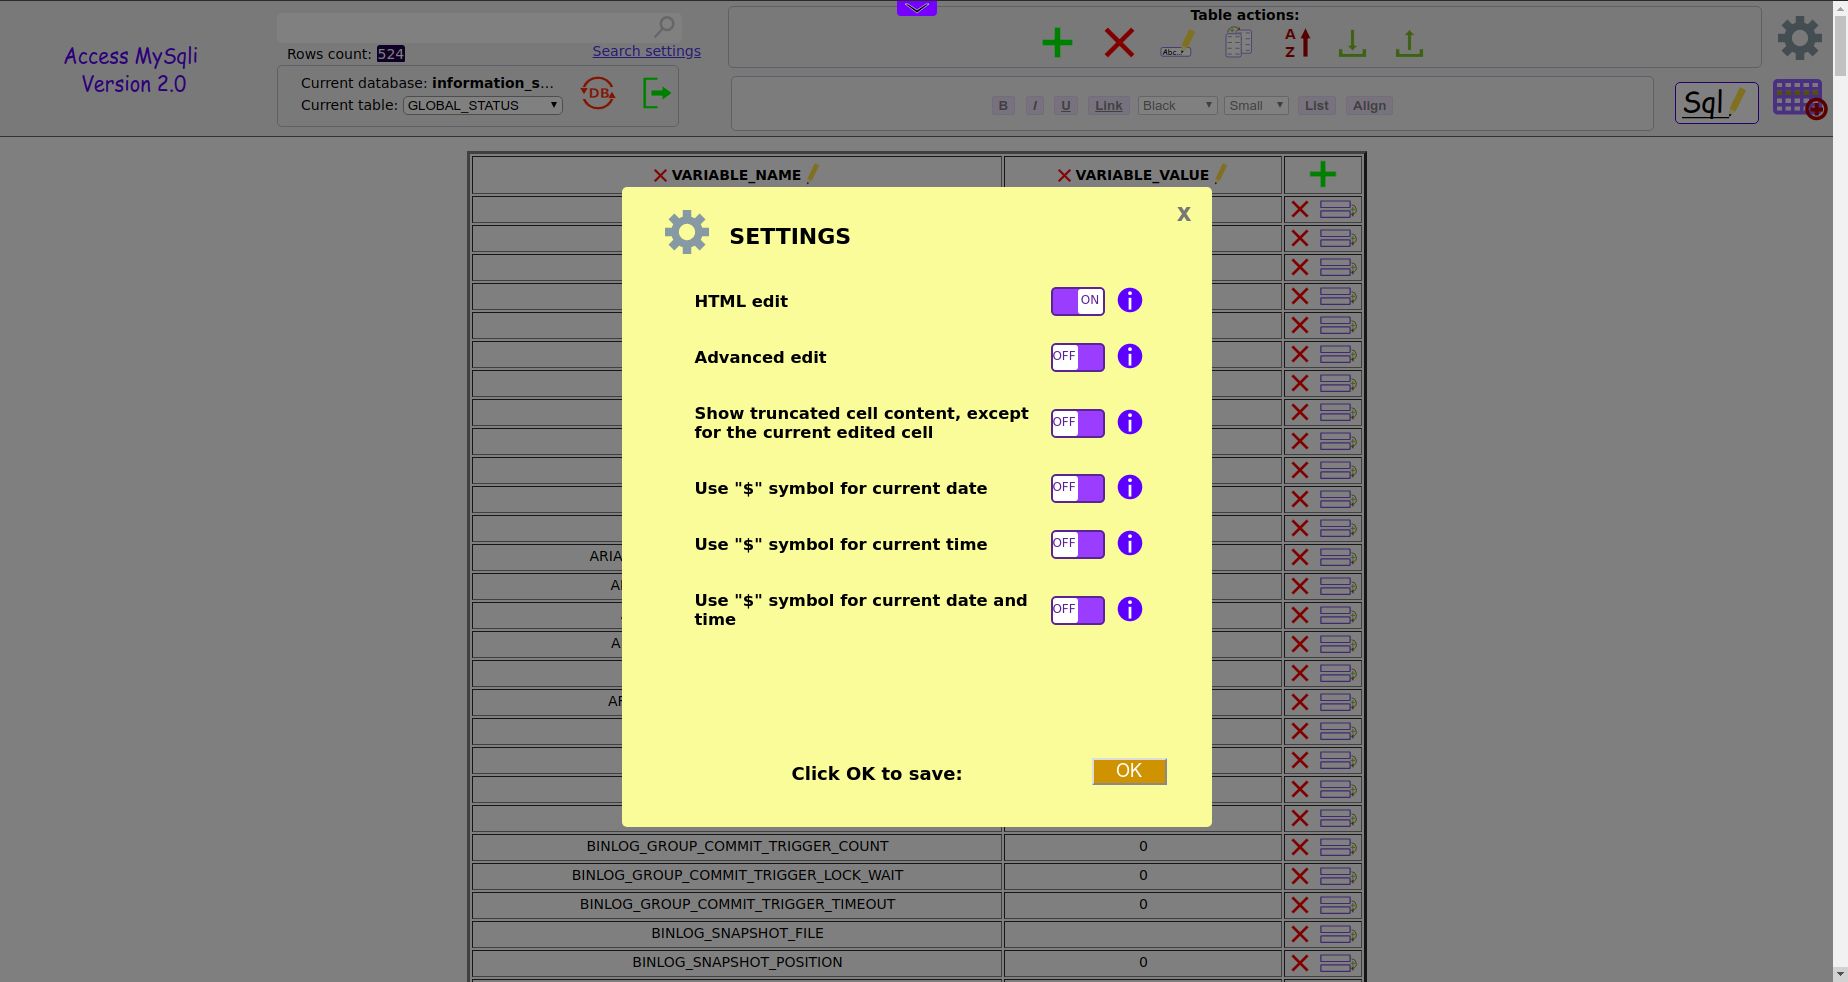Toggle the Advanced edit switch
This screenshot has width=1848, height=982.
1077,357
